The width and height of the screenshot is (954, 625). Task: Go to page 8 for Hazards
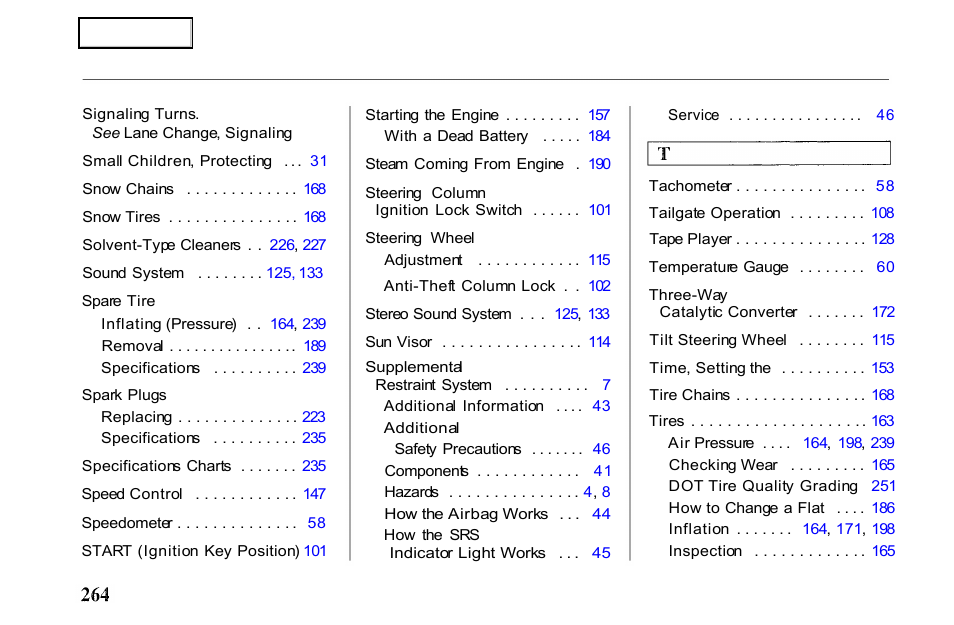click(x=606, y=492)
